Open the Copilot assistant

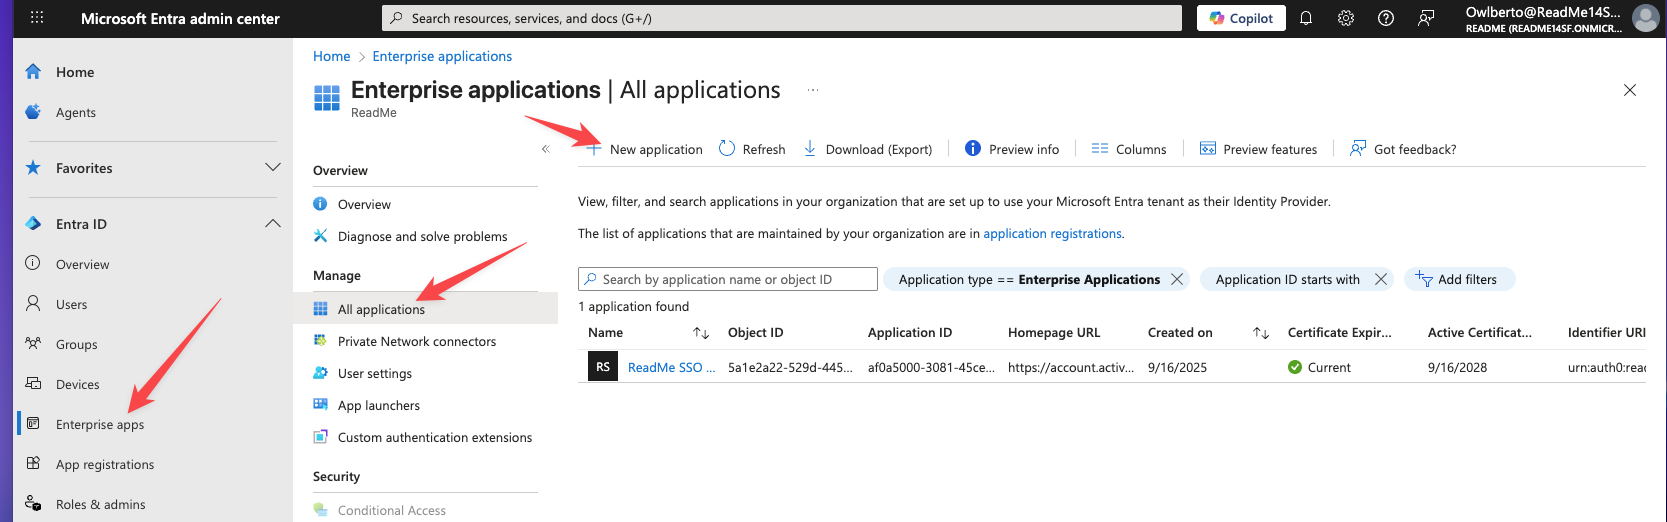(1241, 18)
